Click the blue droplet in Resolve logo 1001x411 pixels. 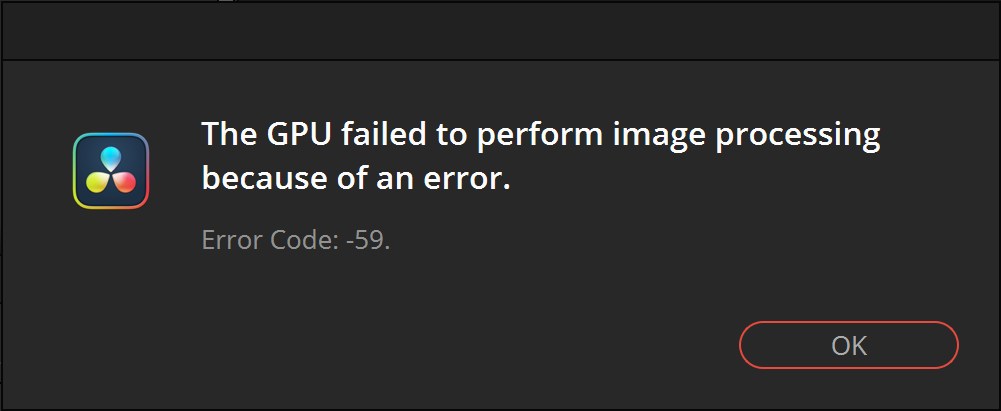coord(111,158)
